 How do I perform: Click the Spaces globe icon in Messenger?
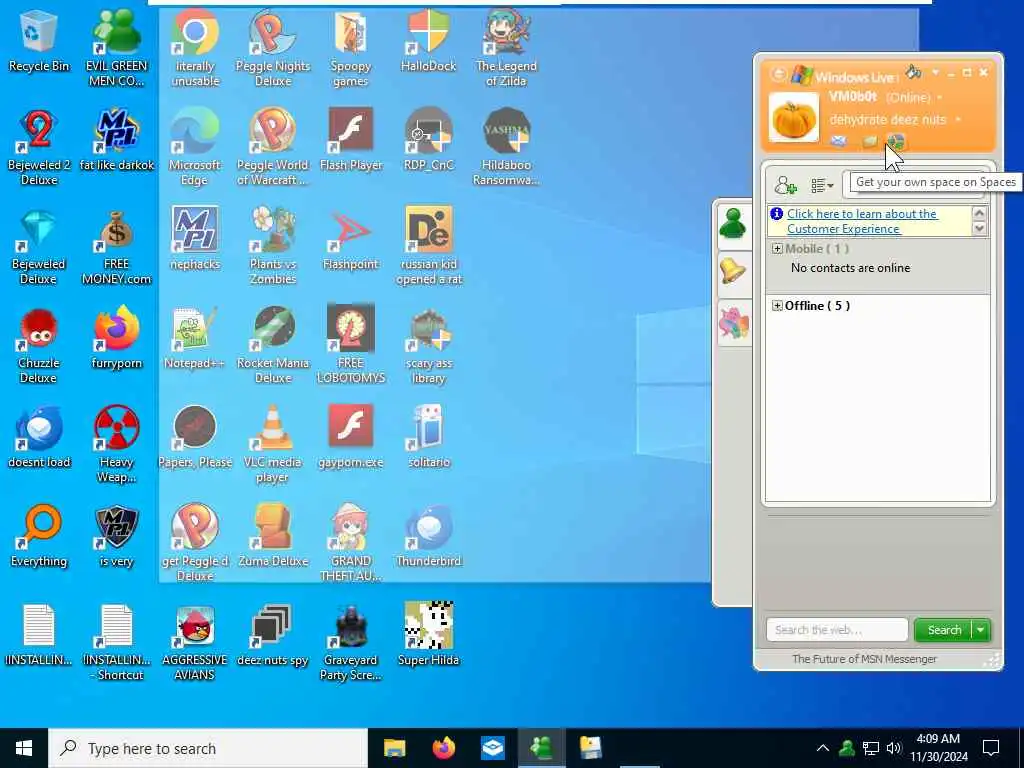coord(896,141)
